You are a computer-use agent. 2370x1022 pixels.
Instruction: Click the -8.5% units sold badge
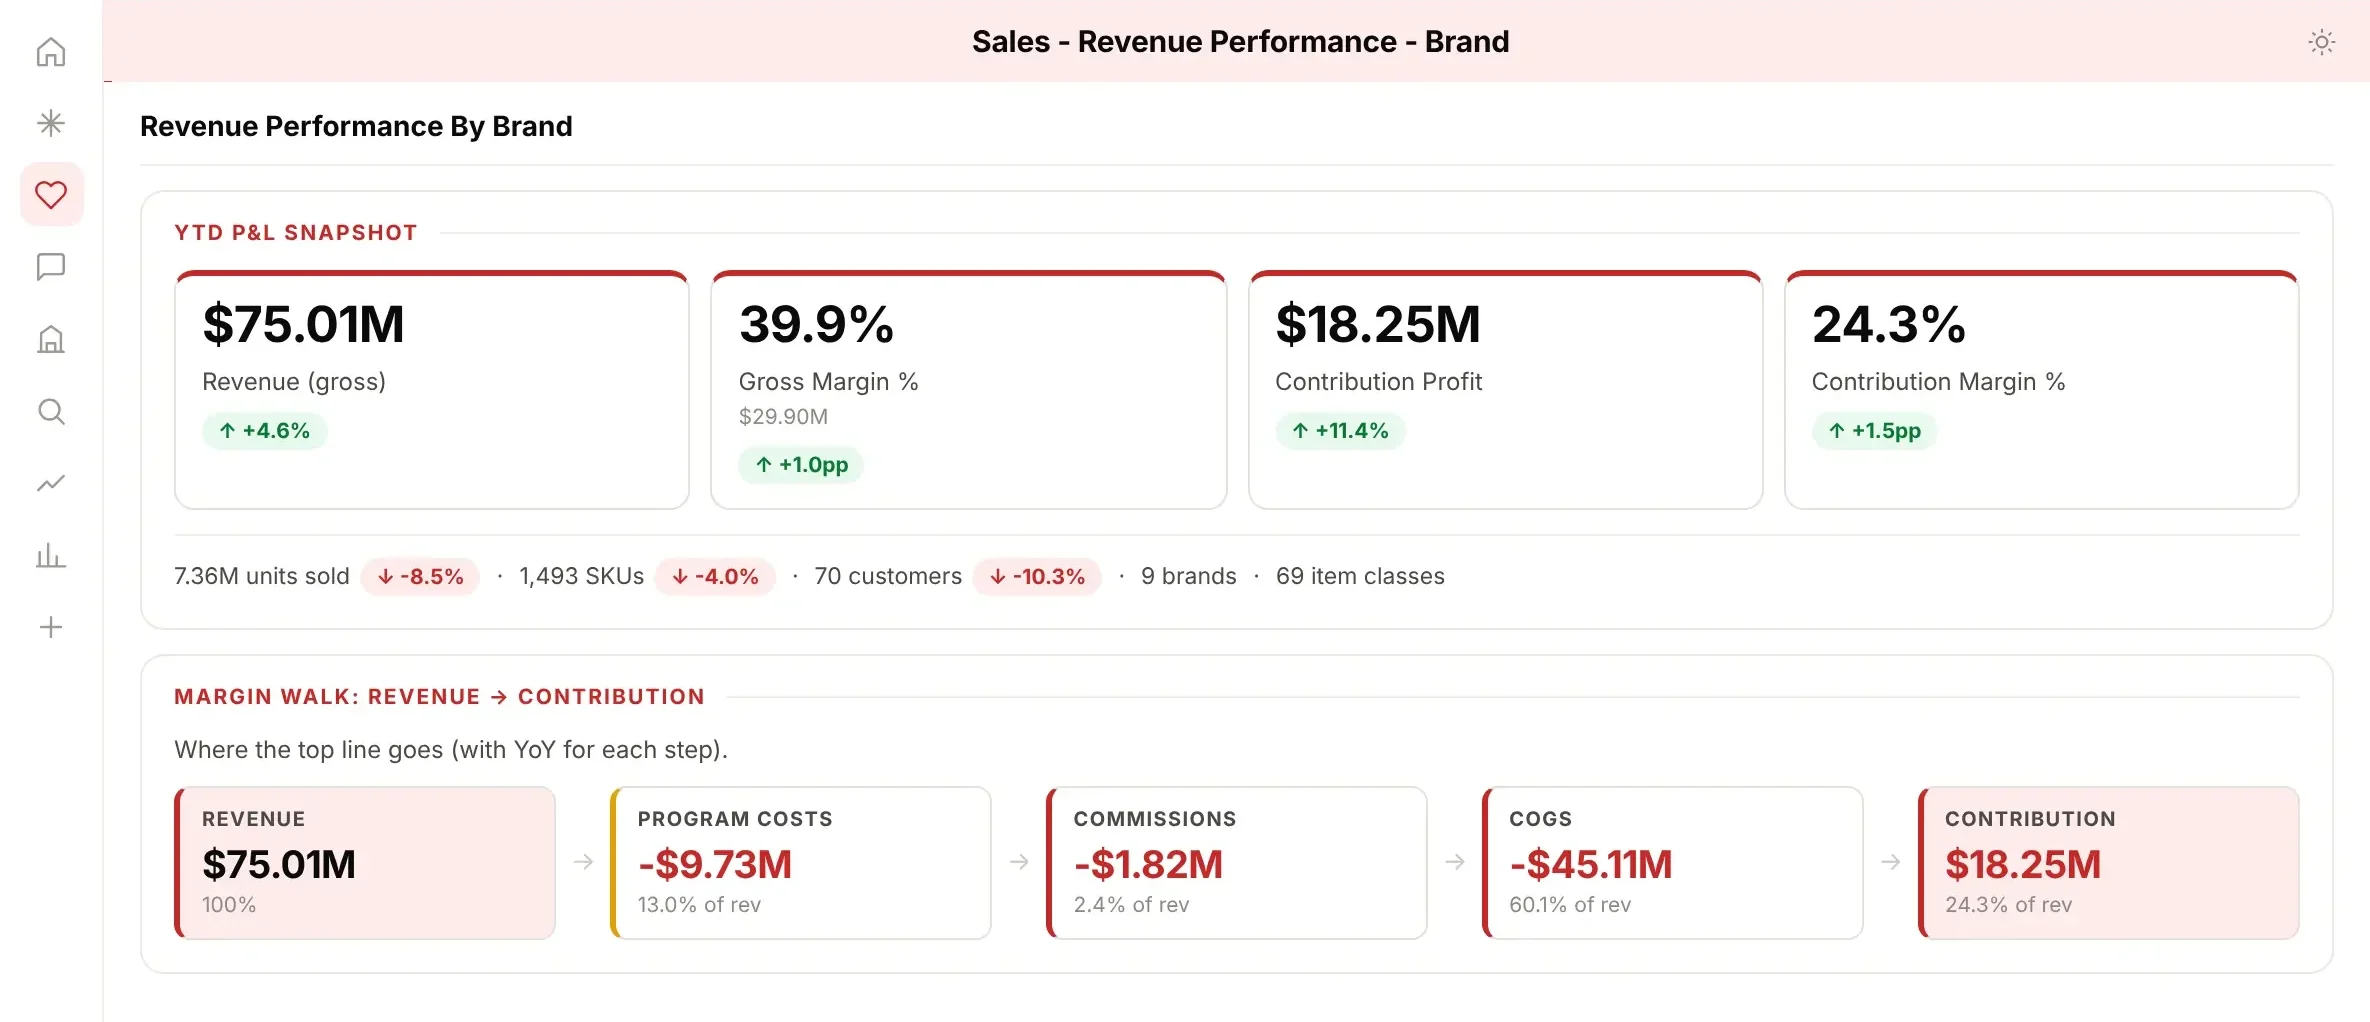pos(420,576)
